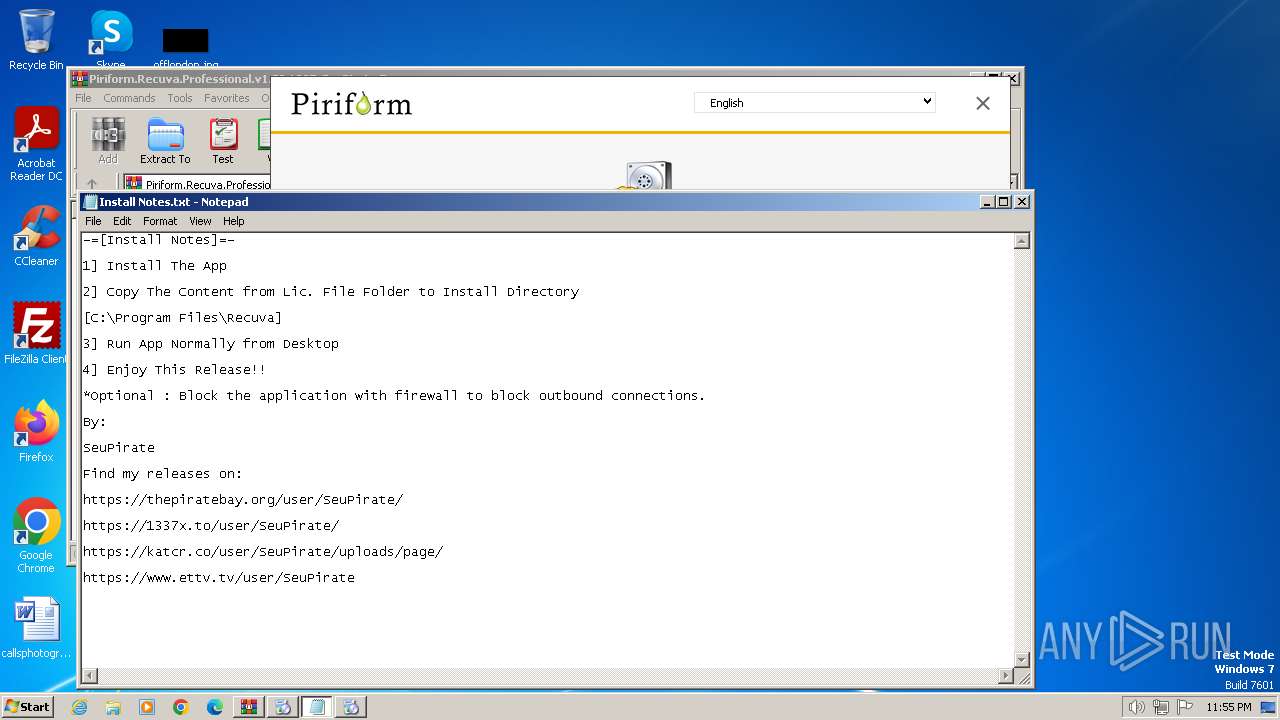
Task: Open the installer language dropdown showing English
Action: (x=815, y=102)
